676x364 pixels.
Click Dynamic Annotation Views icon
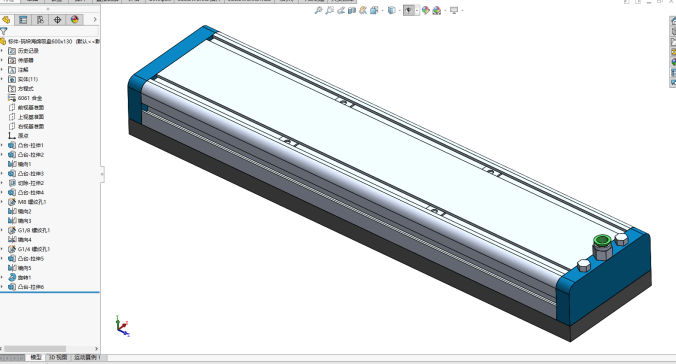click(363, 10)
